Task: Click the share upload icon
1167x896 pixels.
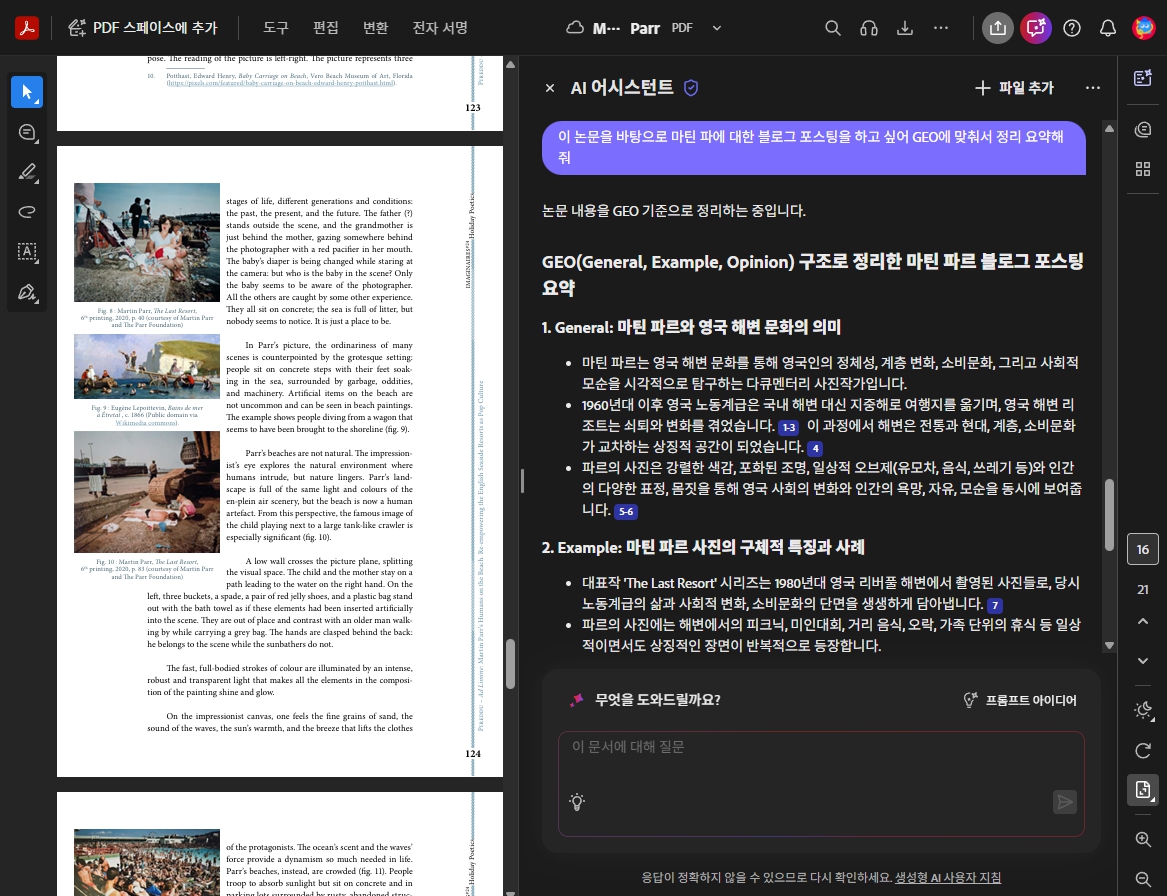Action: coord(997,28)
